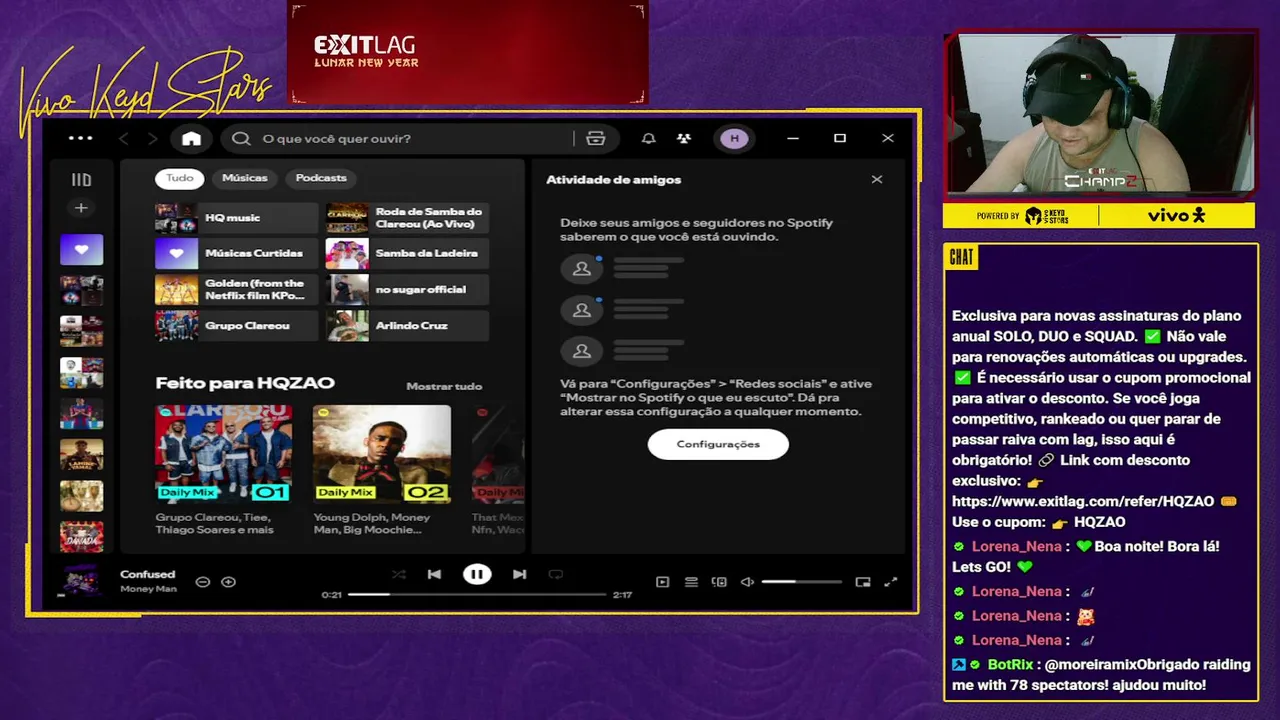Open the profile avatar 'H' menu
This screenshot has width=1280, height=720.
(x=735, y=139)
